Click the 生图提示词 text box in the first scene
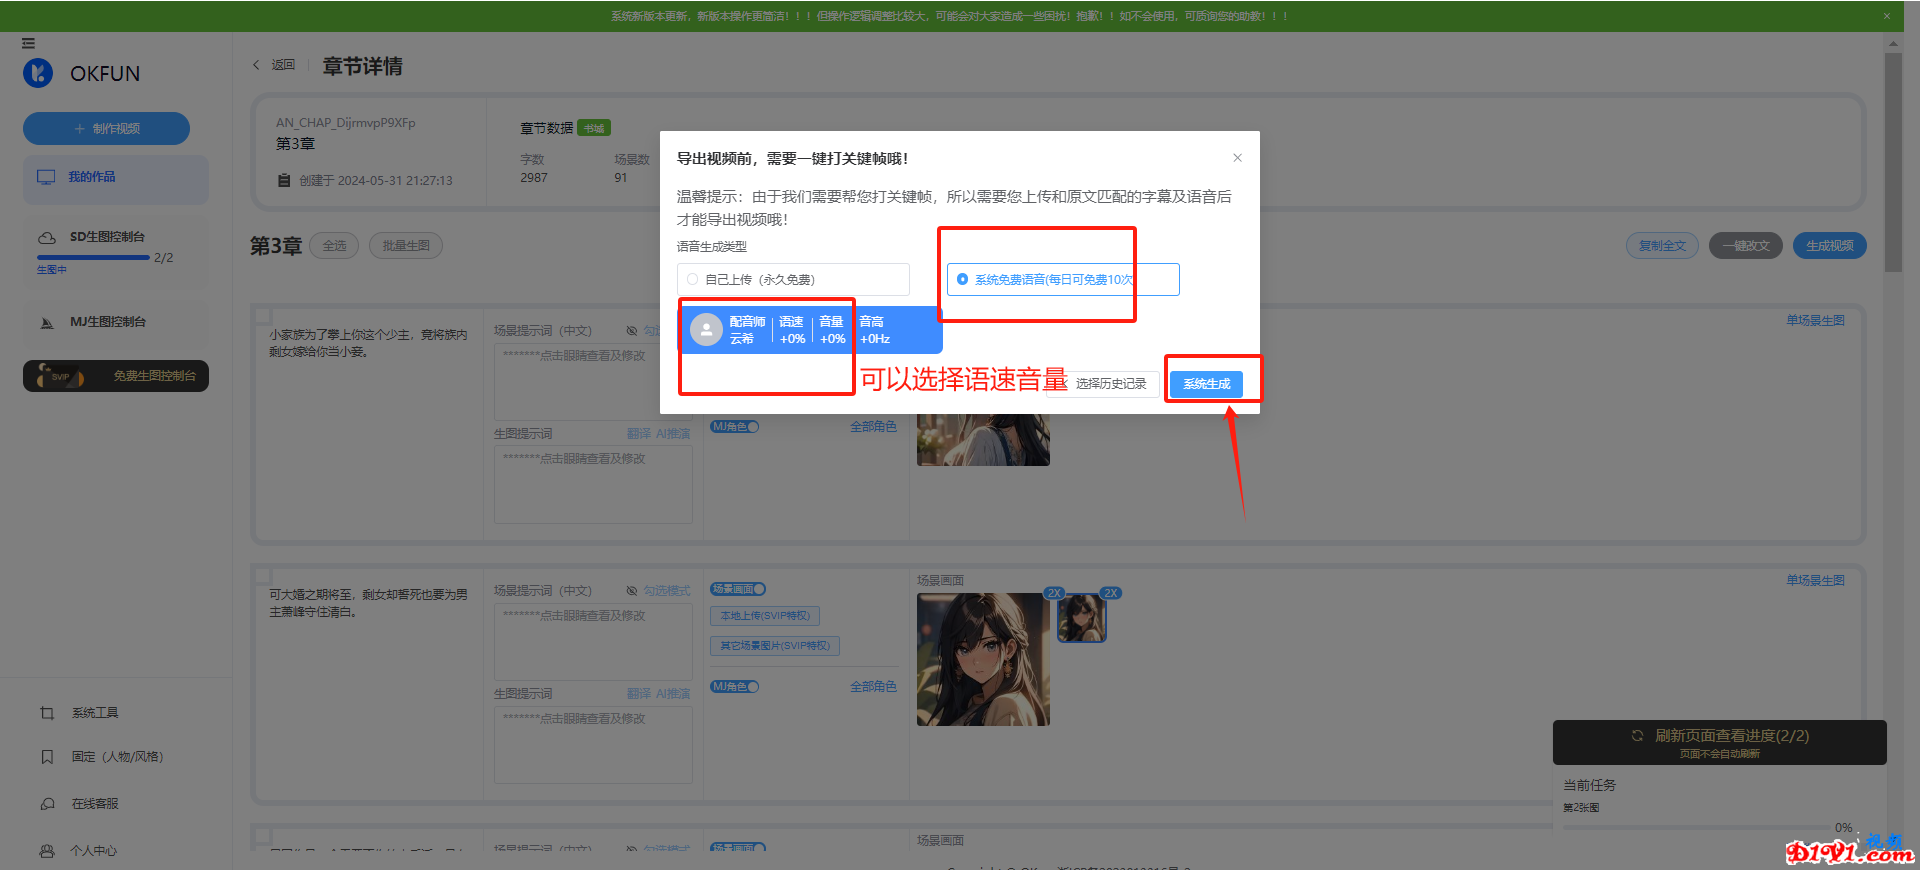1920x870 pixels. [x=593, y=484]
